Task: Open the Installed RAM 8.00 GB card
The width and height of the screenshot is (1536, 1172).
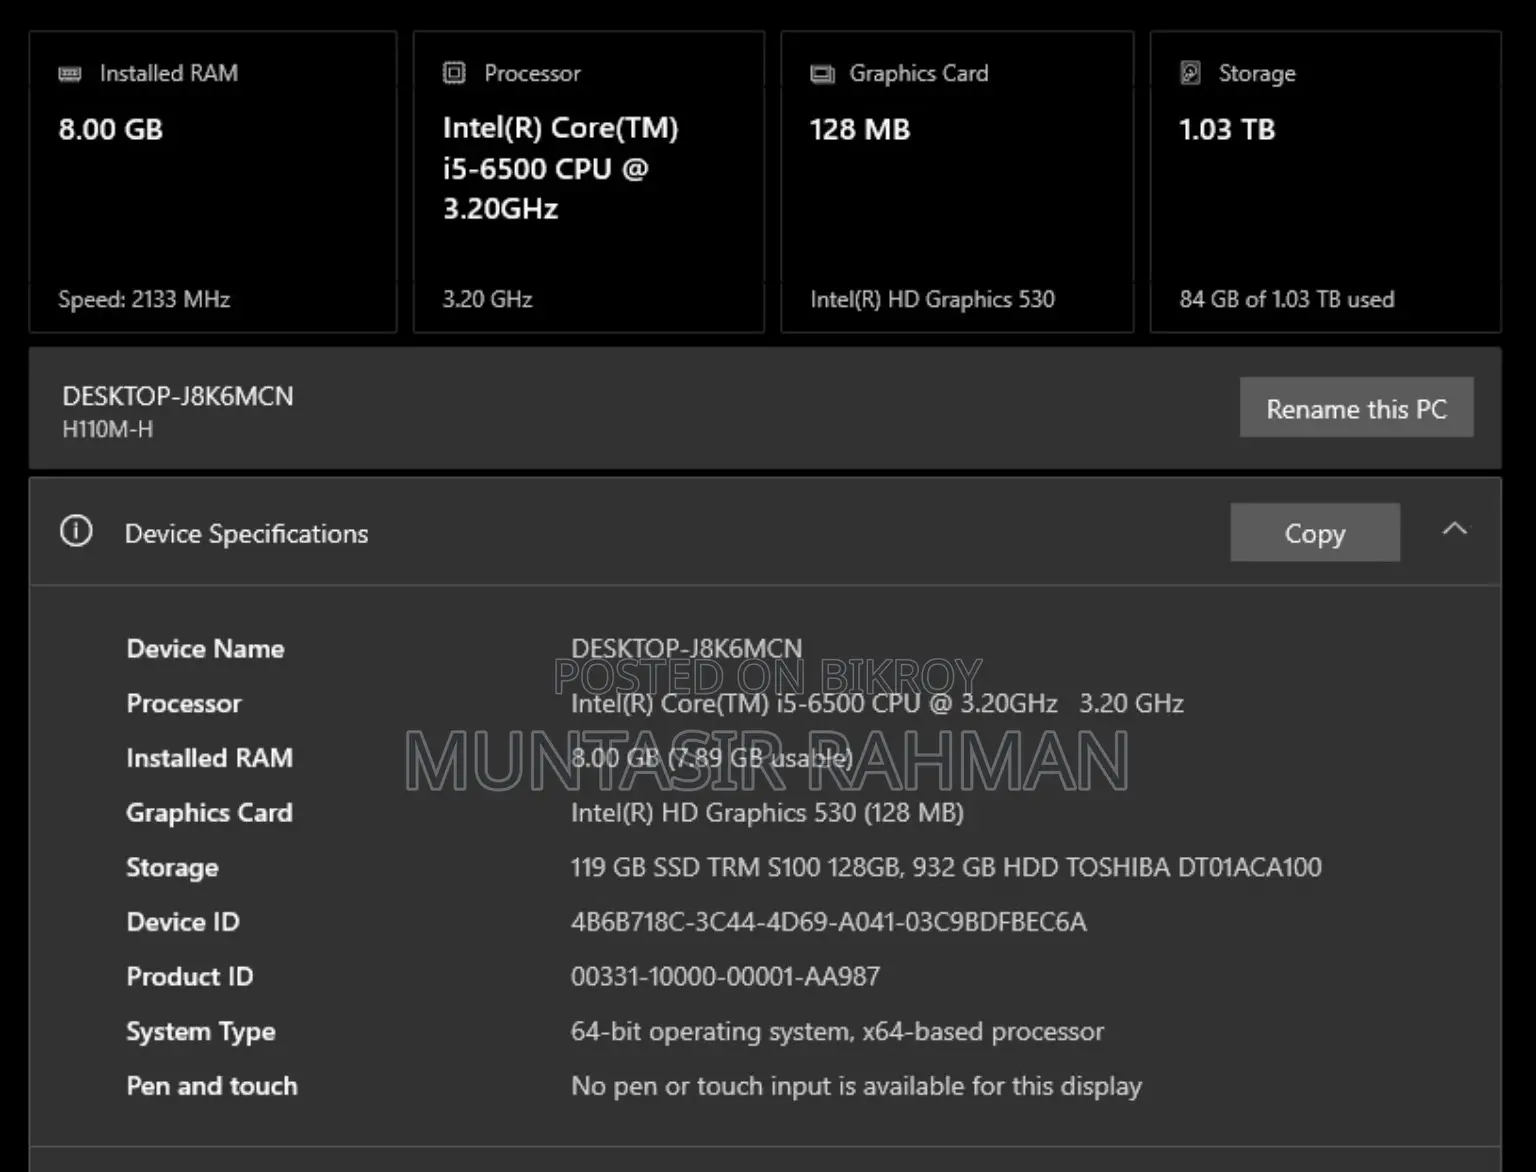Action: 213,182
